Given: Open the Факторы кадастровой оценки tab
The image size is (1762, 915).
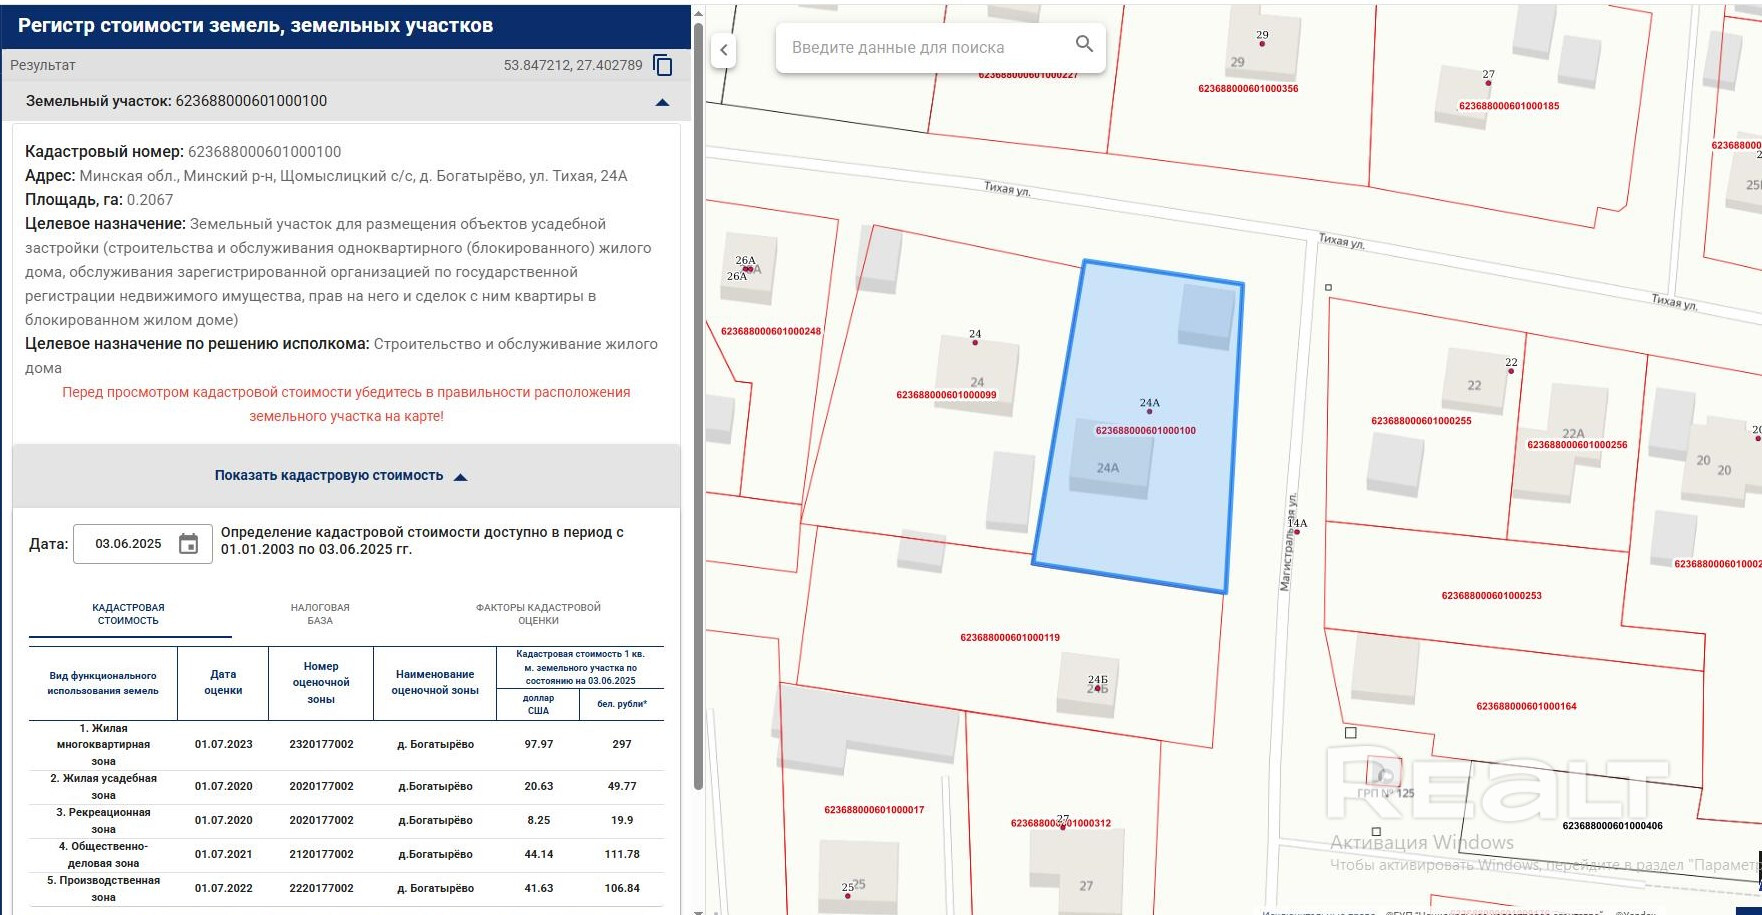Looking at the screenshot, I should coord(538,614).
